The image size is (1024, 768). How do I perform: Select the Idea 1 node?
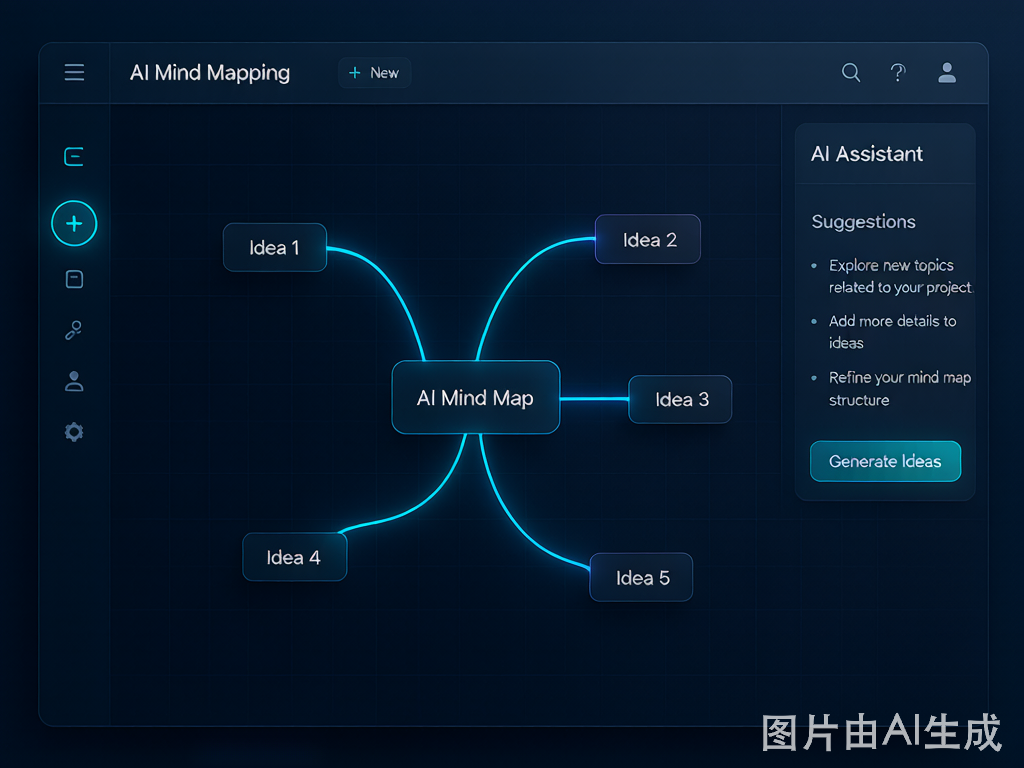[275, 248]
